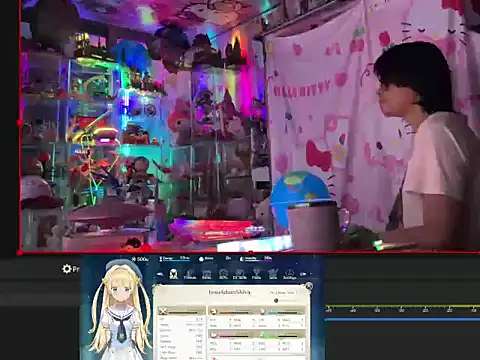This screenshot has width=480, height=360.
Task: Open the trophy icon tab in game menu
Action: coord(256,274)
